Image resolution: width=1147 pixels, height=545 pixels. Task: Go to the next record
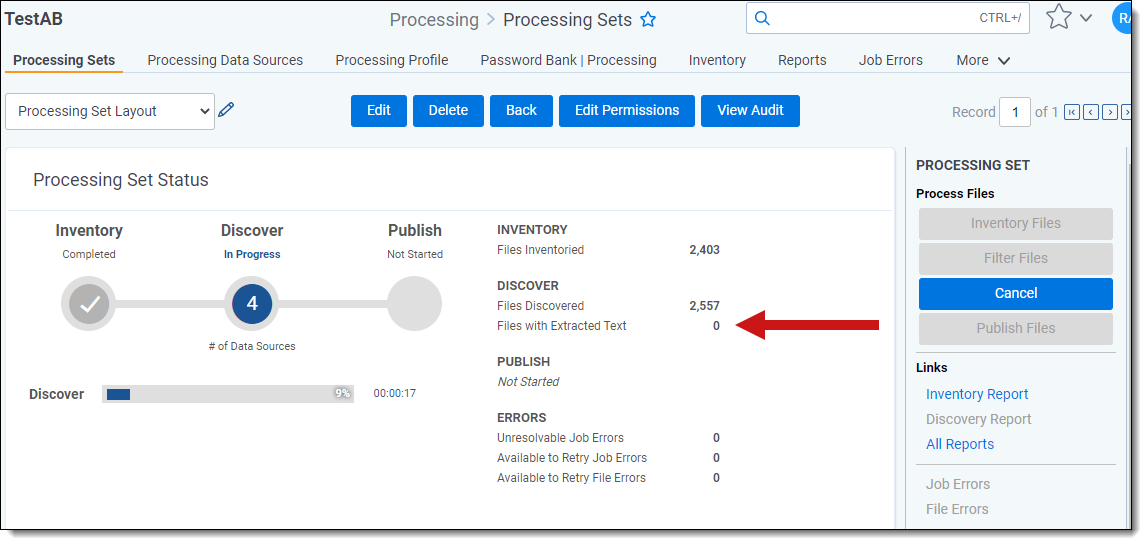[x=1110, y=112]
